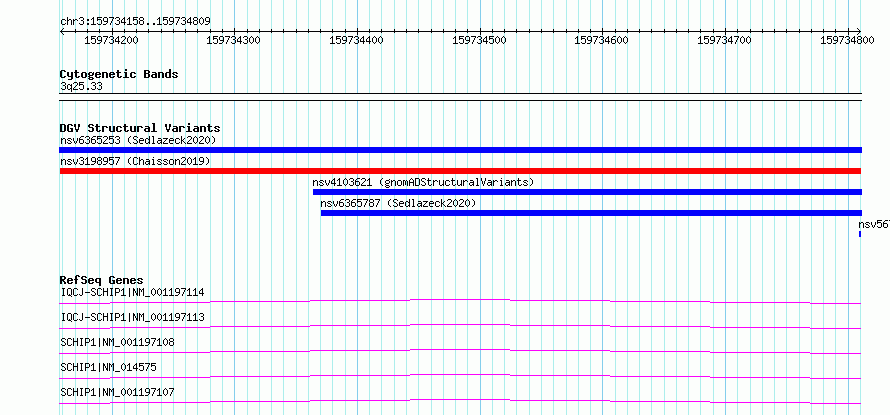Image resolution: width=890 pixels, height=415 pixels.
Task: Click the SCHIP1|NM_014575 transcript label
Action: click(108, 368)
